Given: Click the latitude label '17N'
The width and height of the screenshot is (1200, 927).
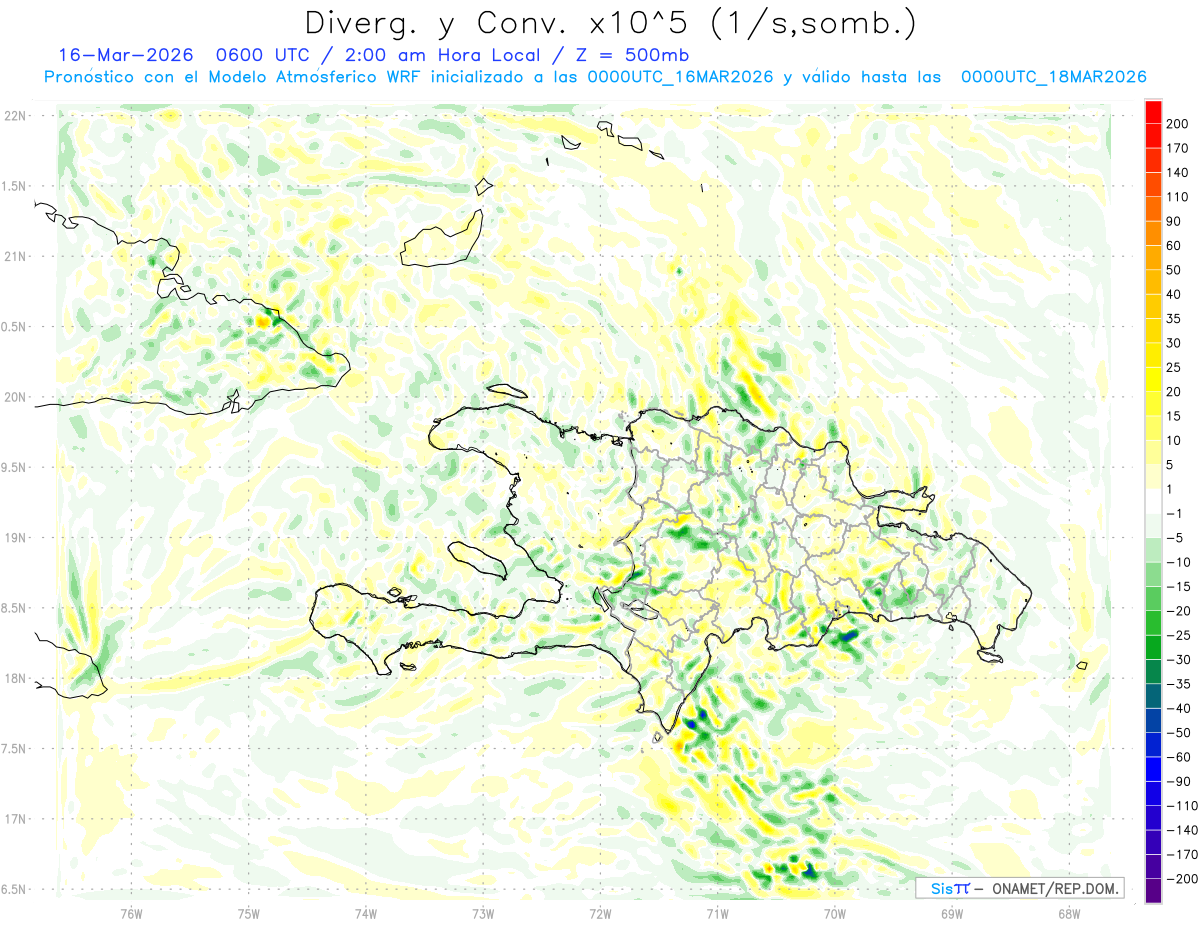Looking at the screenshot, I should (x=14, y=819).
